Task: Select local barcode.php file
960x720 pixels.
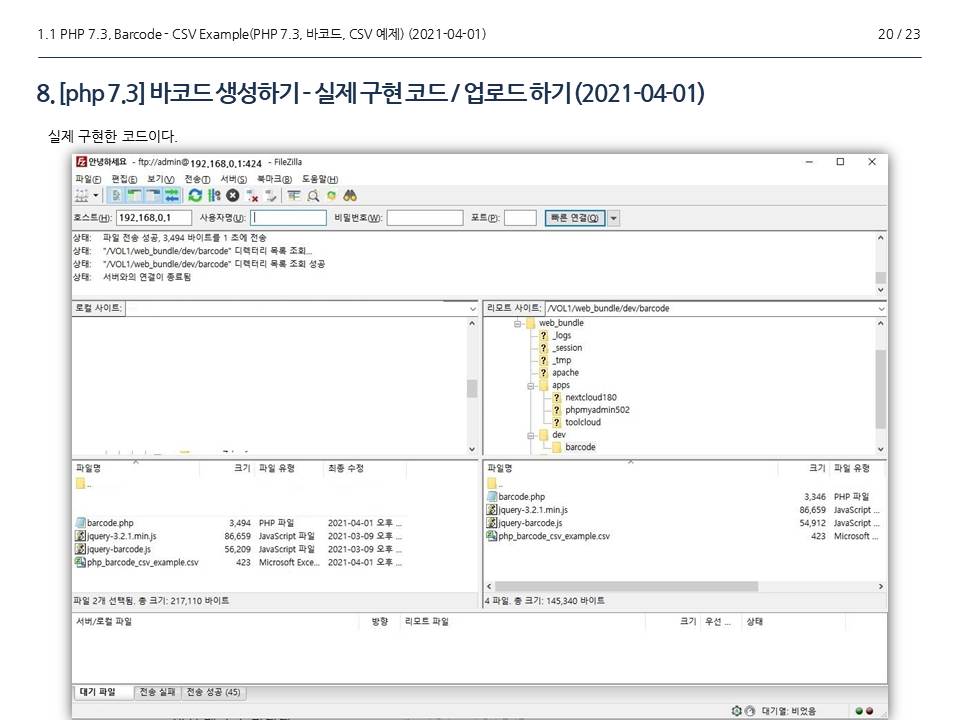Action: (x=110, y=523)
